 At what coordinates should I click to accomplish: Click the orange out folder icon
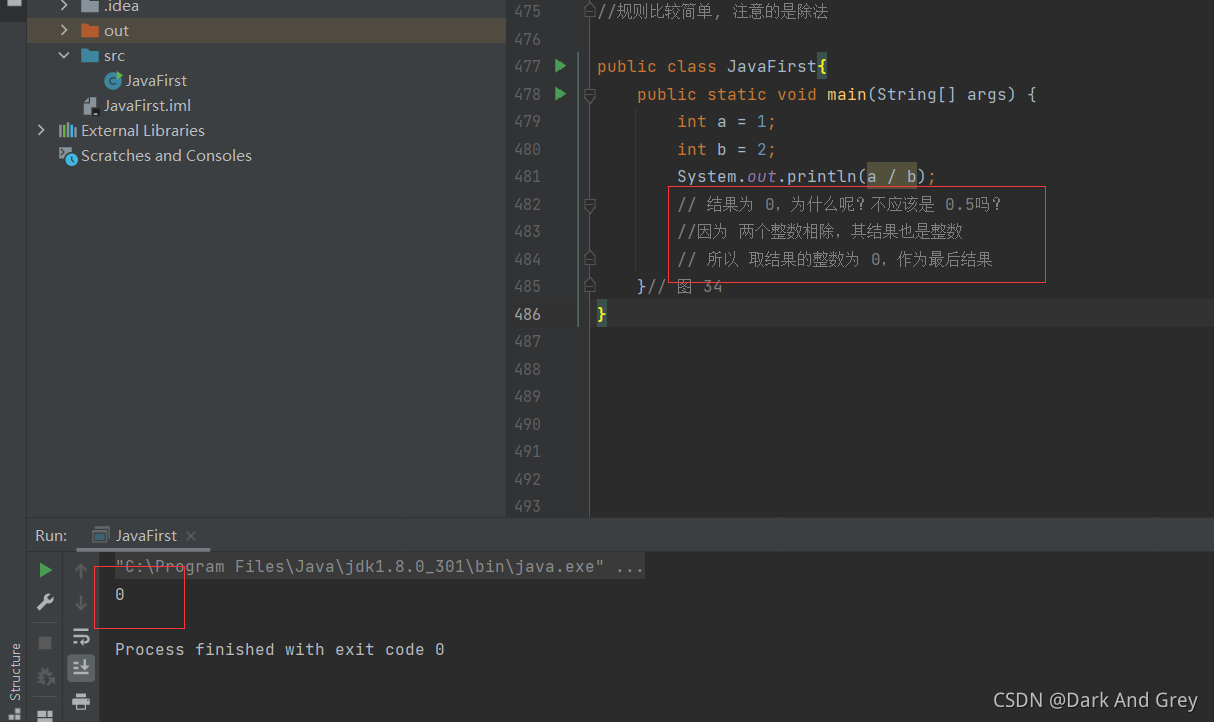point(89,31)
